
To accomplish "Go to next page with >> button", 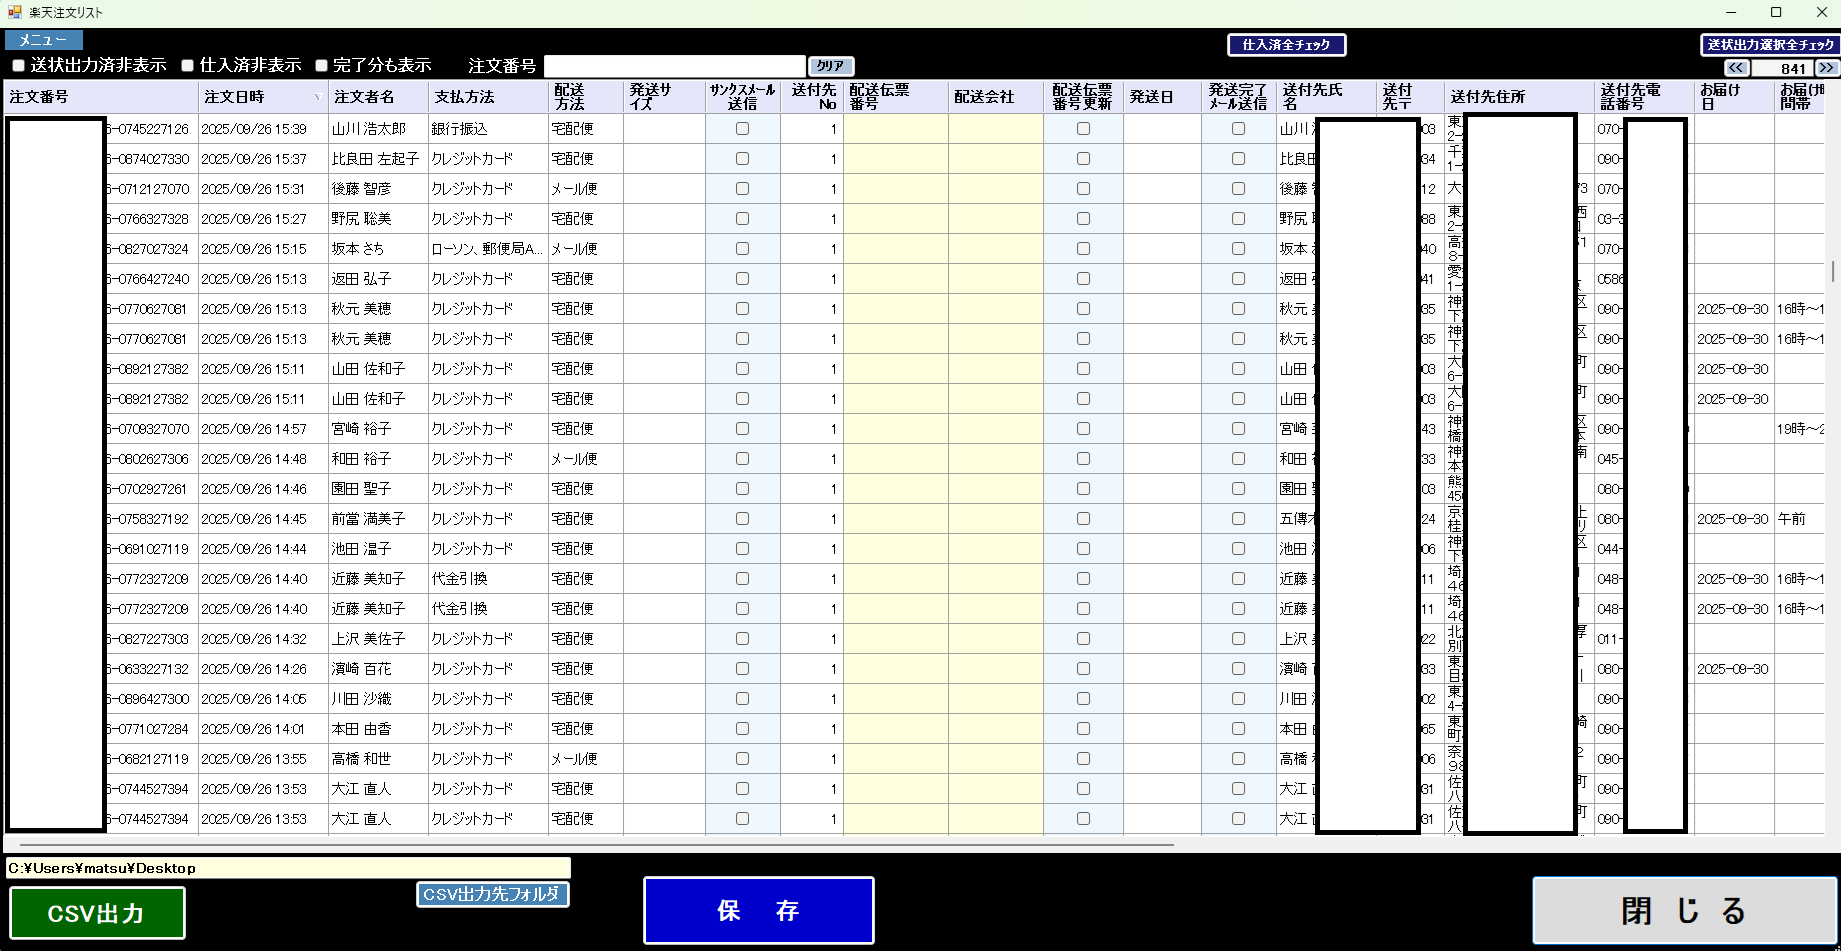I will coord(1827,68).
